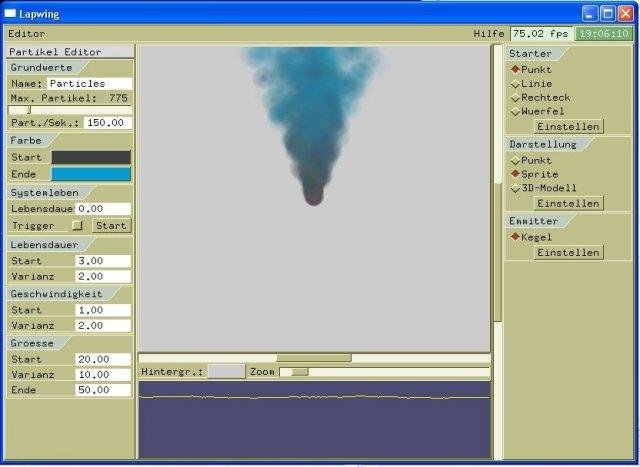Image resolution: width=640 pixels, height=467 pixels.
Task: Select the Kegel emitter option
Action: point(516,237)
